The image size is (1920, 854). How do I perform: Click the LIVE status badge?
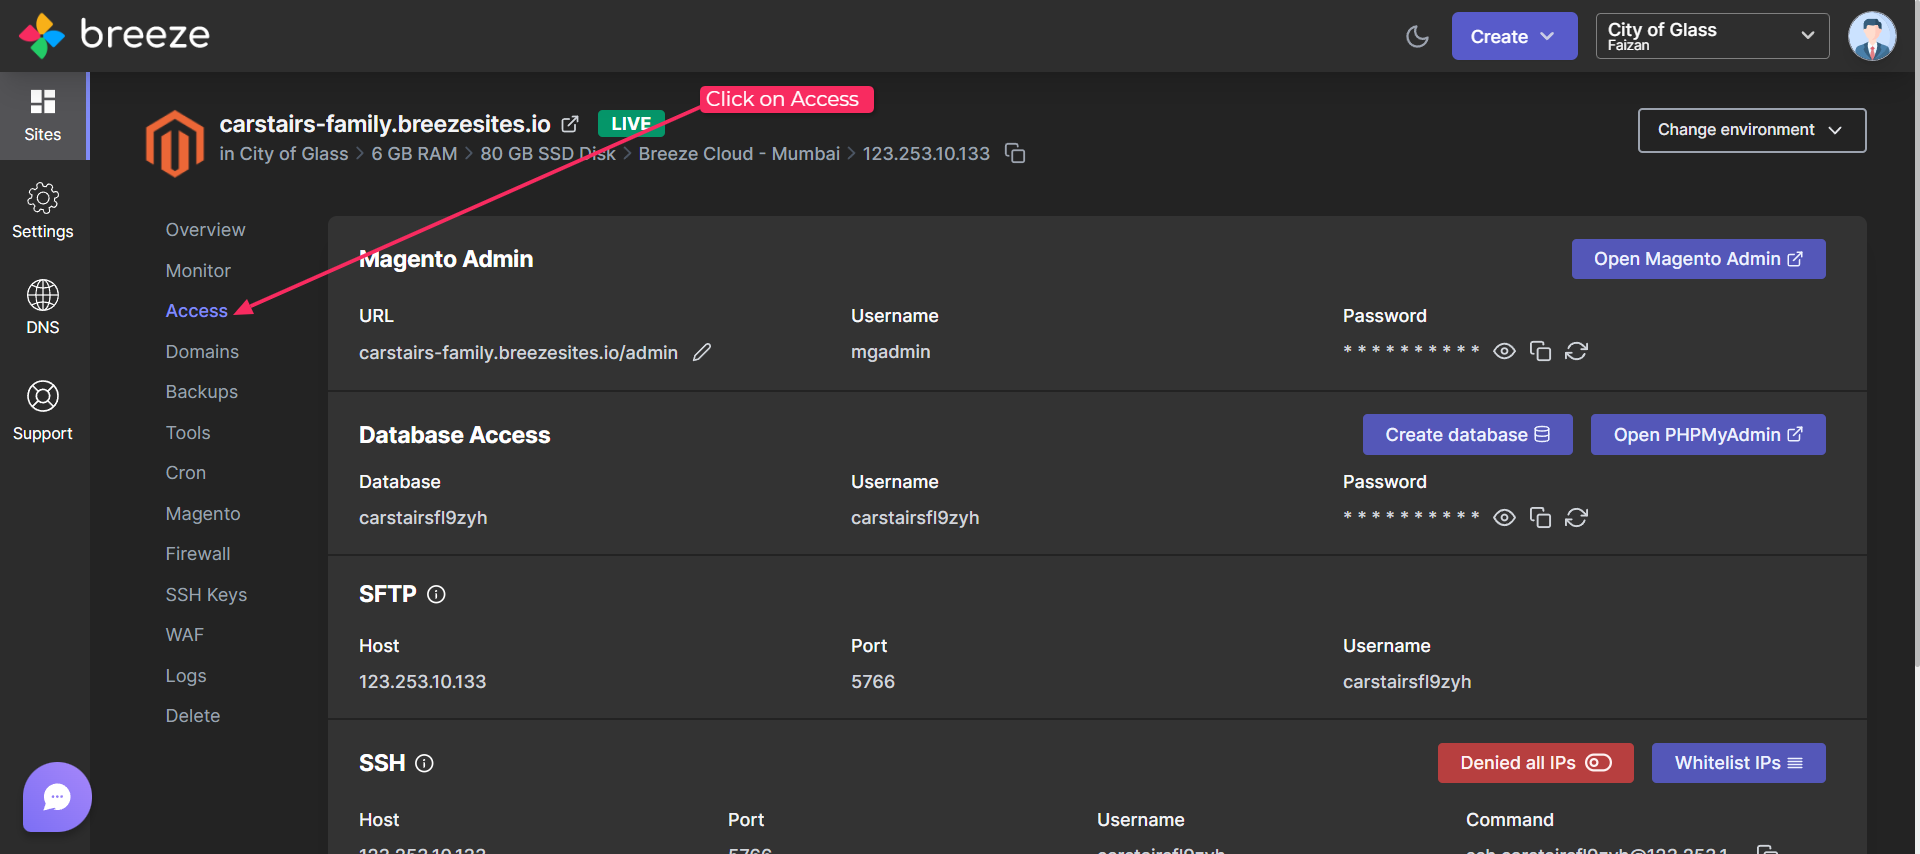pyautogui.click(x=631, y=124)
